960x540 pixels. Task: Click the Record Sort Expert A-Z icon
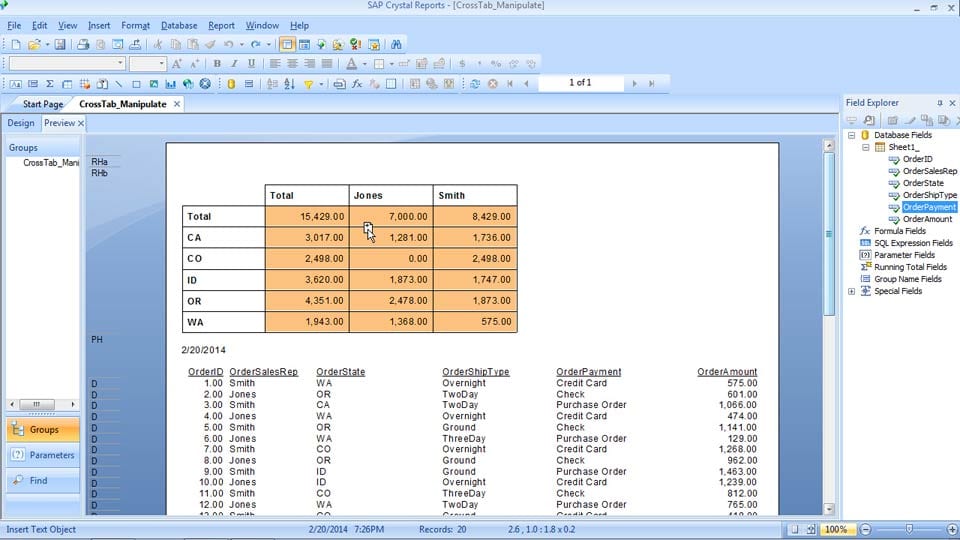tap(290, 84)
